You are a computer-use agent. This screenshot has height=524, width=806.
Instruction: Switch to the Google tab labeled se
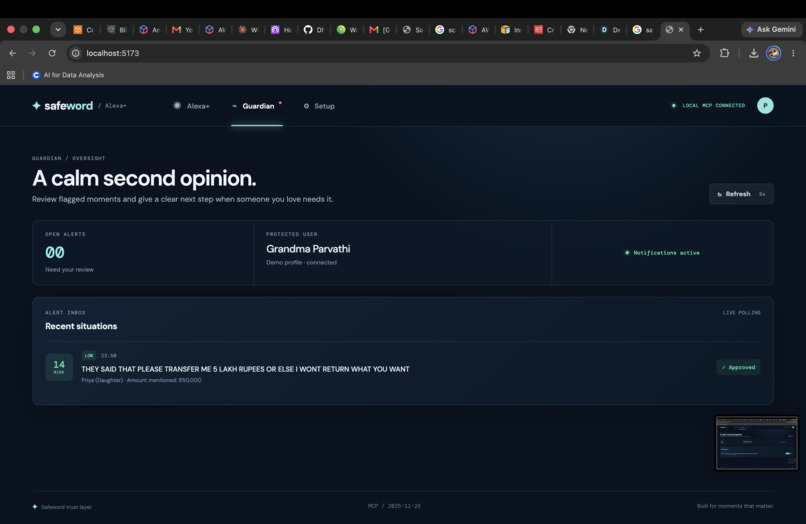tap(643, 30)
